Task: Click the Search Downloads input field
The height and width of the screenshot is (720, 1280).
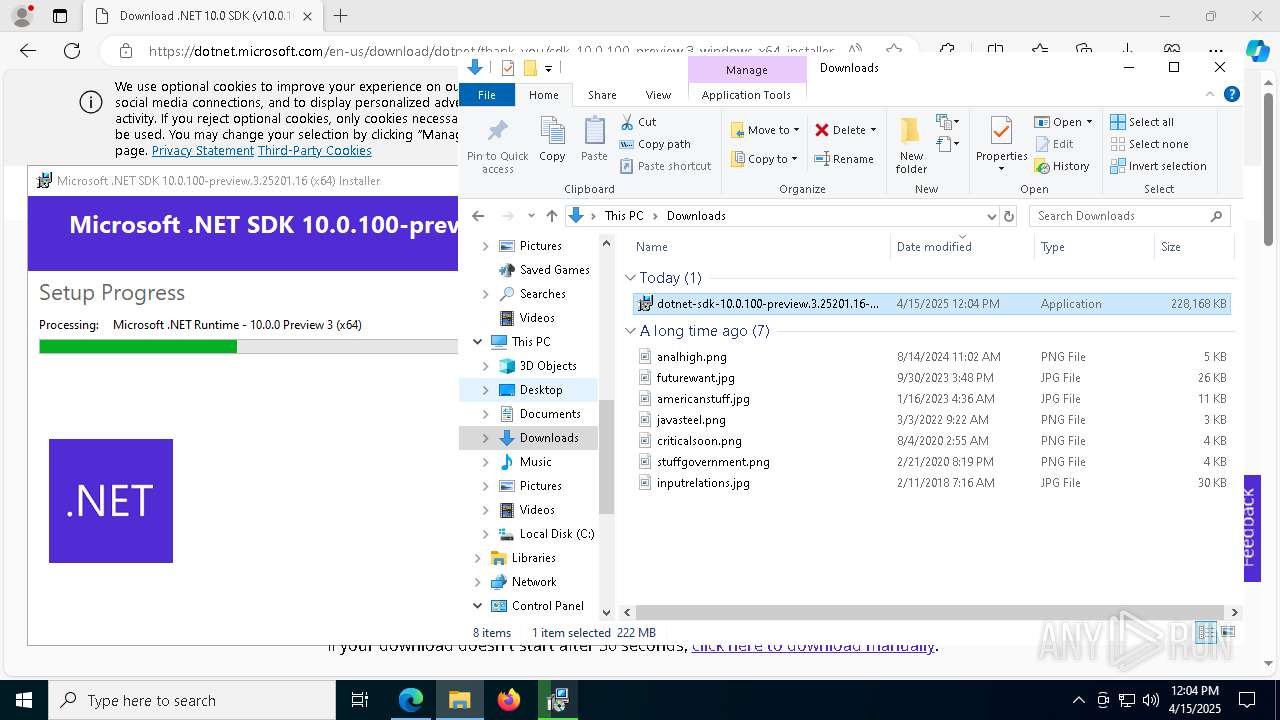Action: coord(1120,216)
